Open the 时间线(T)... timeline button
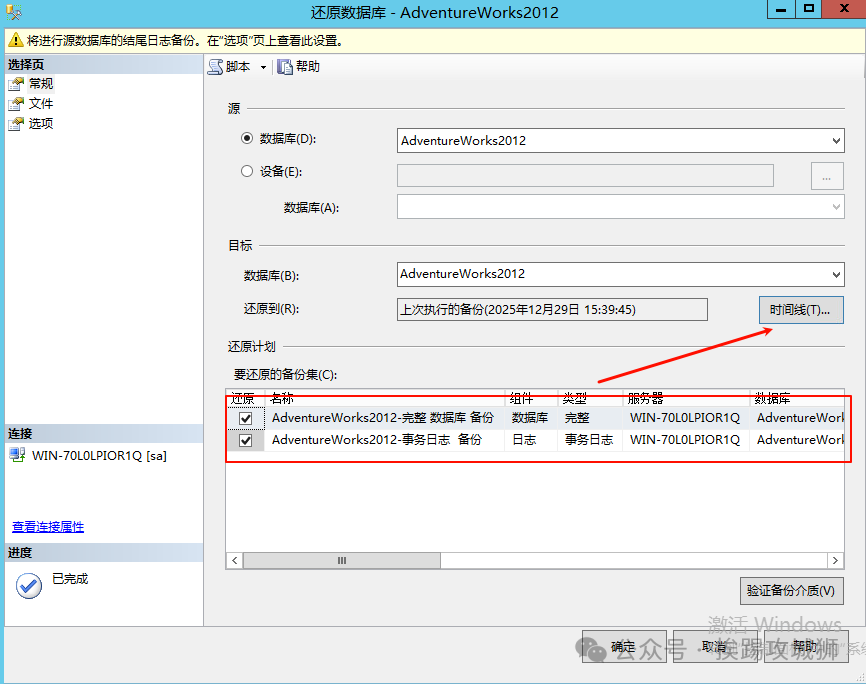The height and width of the screenshot is (684, 866). [x=800, y=310]
